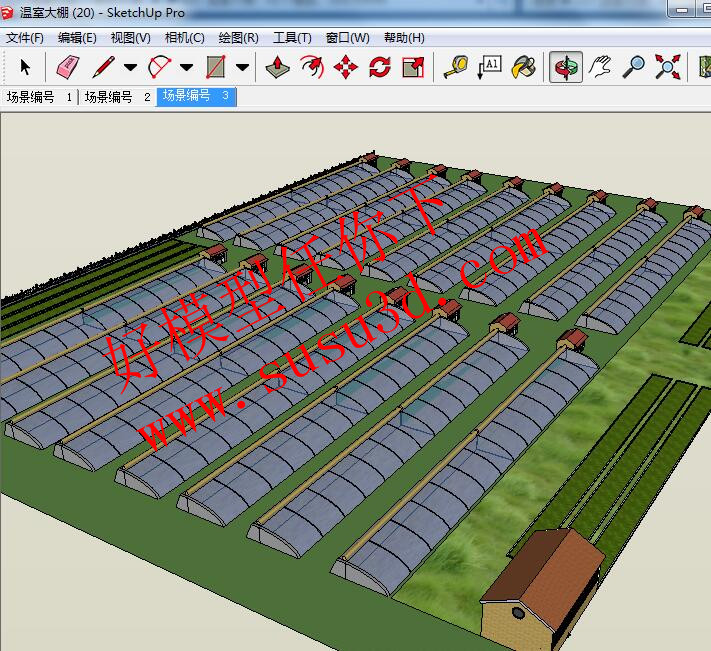Image resolution: width=711 pixels, height=651 pixels.
Task: Choose the Zoom magnifier tool
Action: point(633,67)
